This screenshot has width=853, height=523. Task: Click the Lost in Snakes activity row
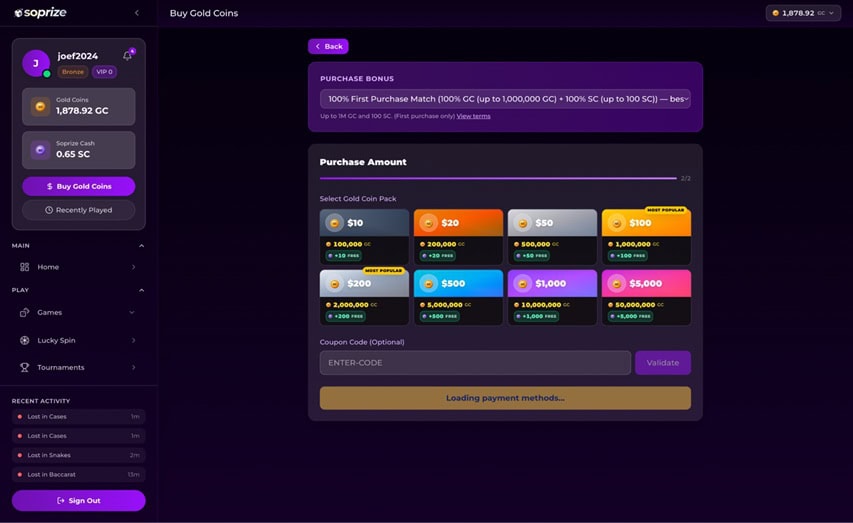(78, 455)
